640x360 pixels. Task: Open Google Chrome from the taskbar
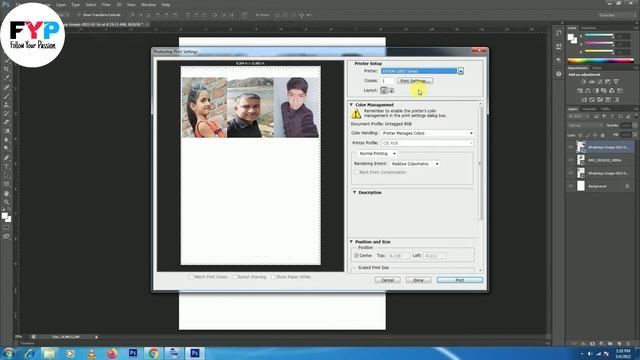point(153,353)
